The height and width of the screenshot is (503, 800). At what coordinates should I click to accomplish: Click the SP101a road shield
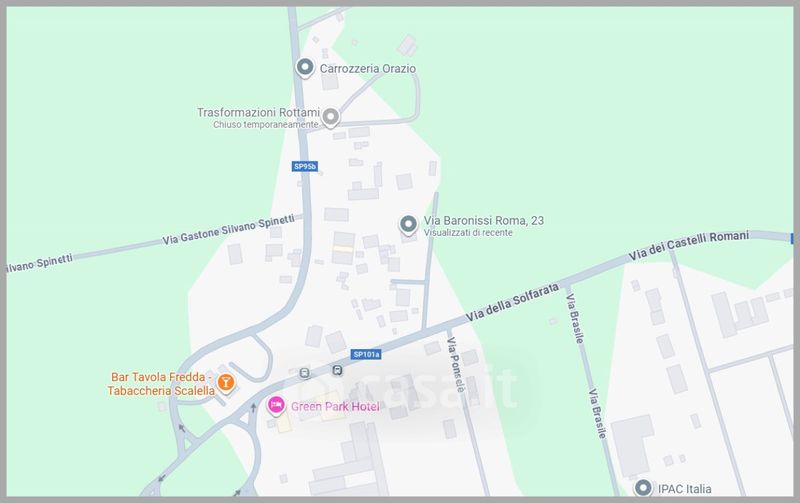[366, 354]
